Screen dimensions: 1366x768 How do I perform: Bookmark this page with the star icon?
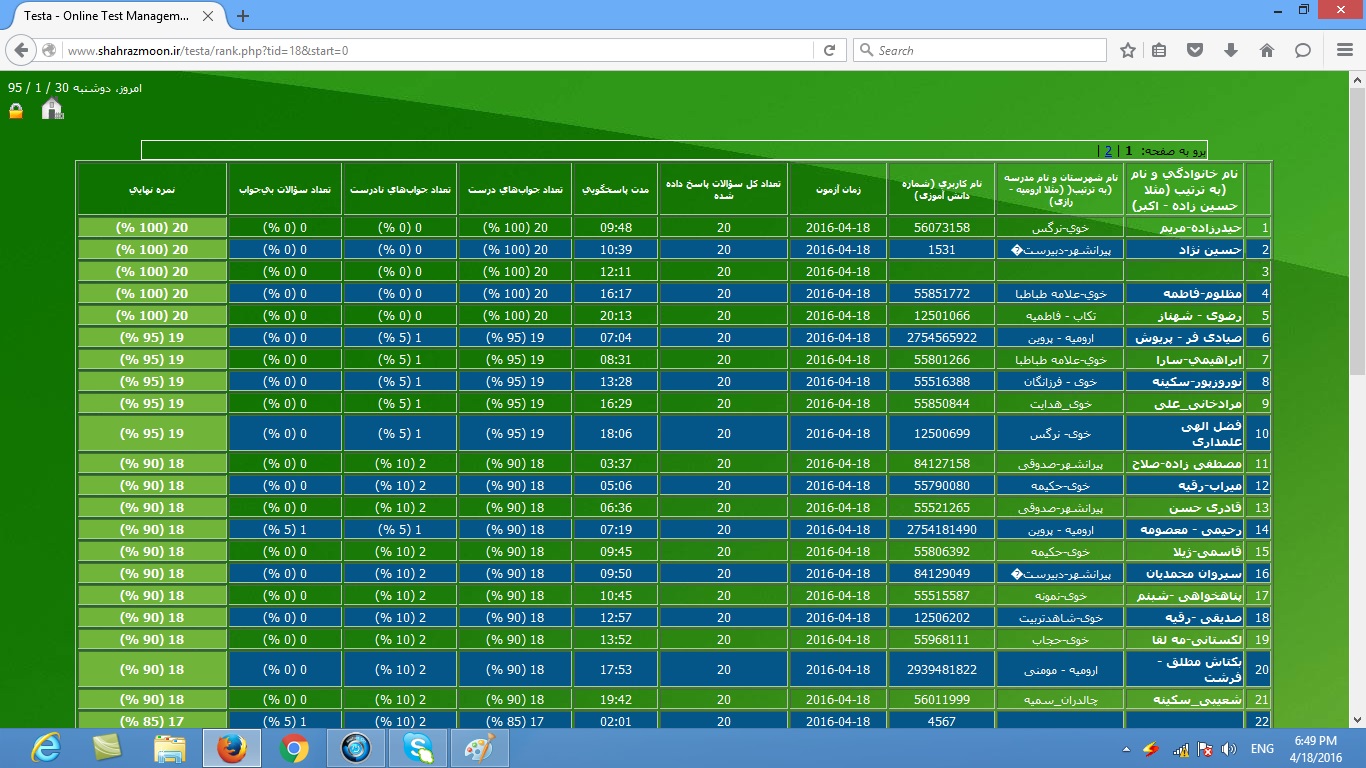click(1128, 50)
